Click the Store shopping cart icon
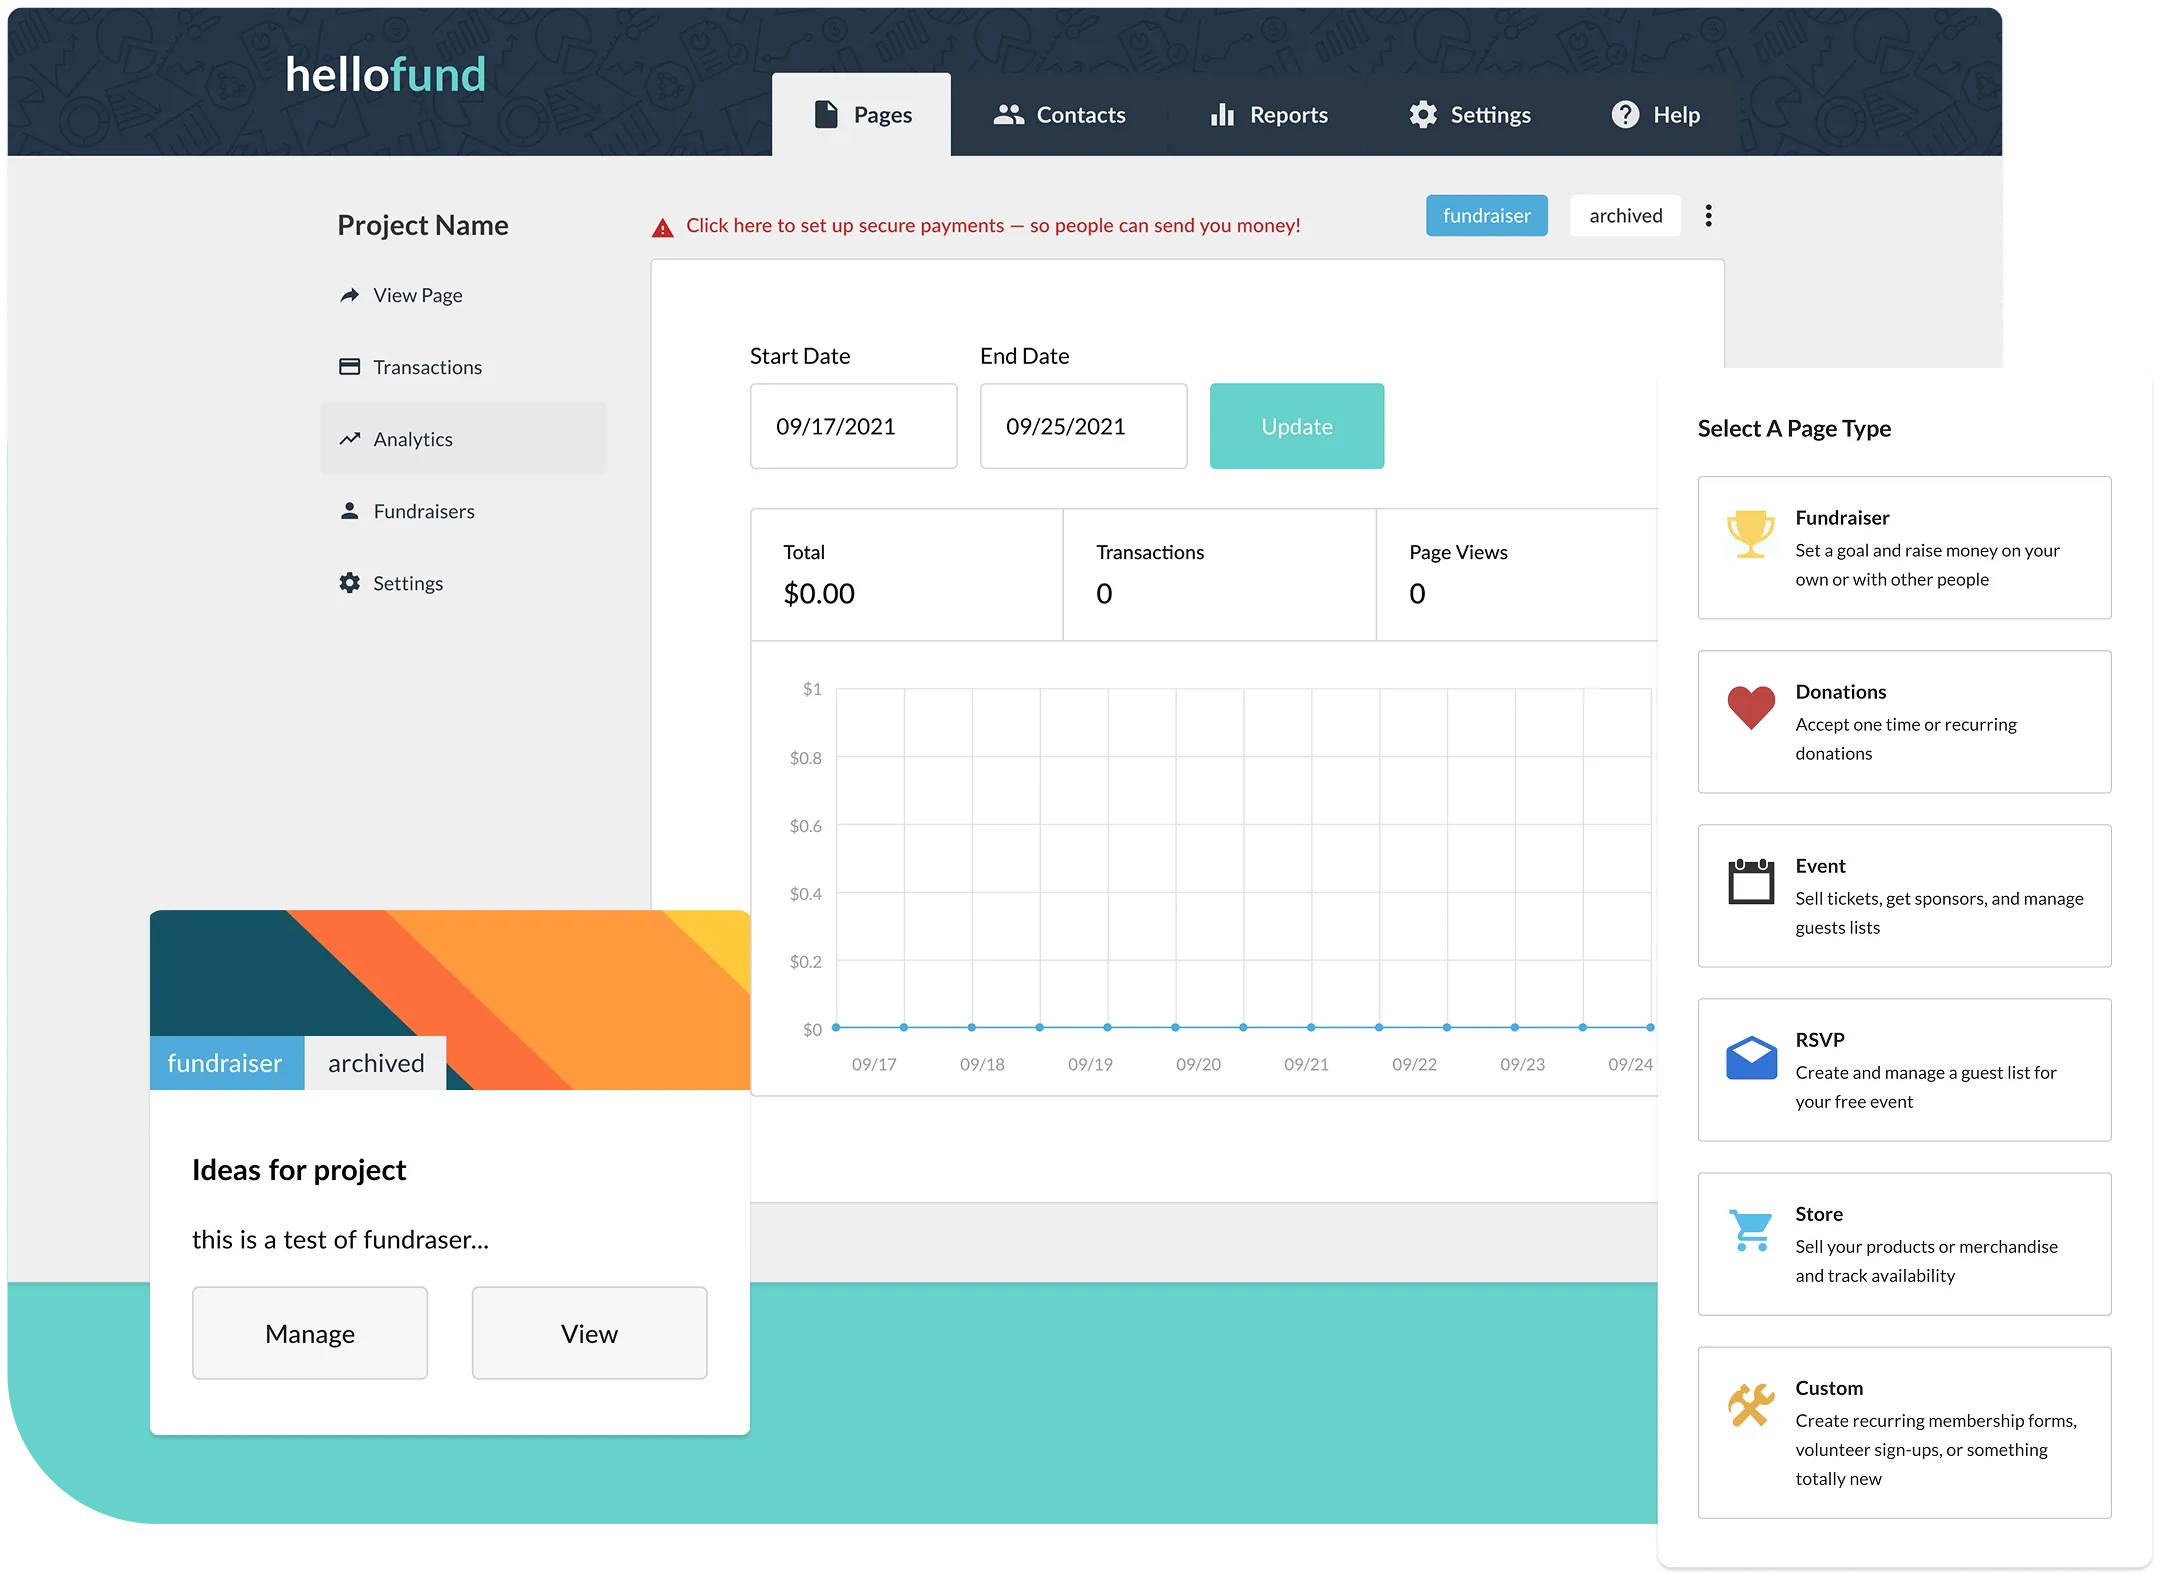Image resolution: width=2160 pixels, height=1575 pixels. pyautogui.click(x=1750, y=1230)
